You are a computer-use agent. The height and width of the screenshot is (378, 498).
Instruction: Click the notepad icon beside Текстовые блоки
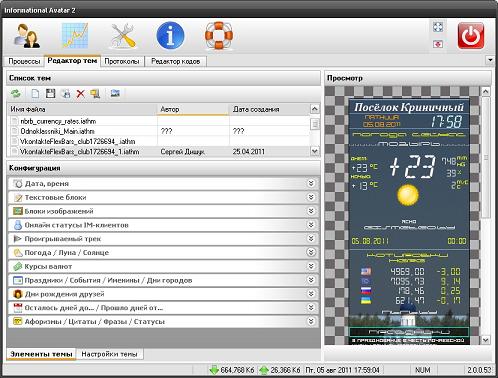(x=18, y=197)
